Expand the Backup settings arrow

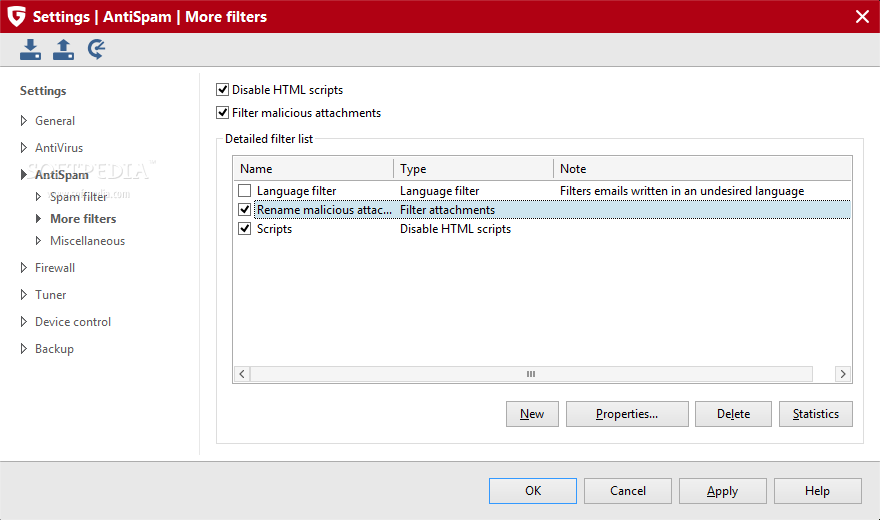pos(24,348)
